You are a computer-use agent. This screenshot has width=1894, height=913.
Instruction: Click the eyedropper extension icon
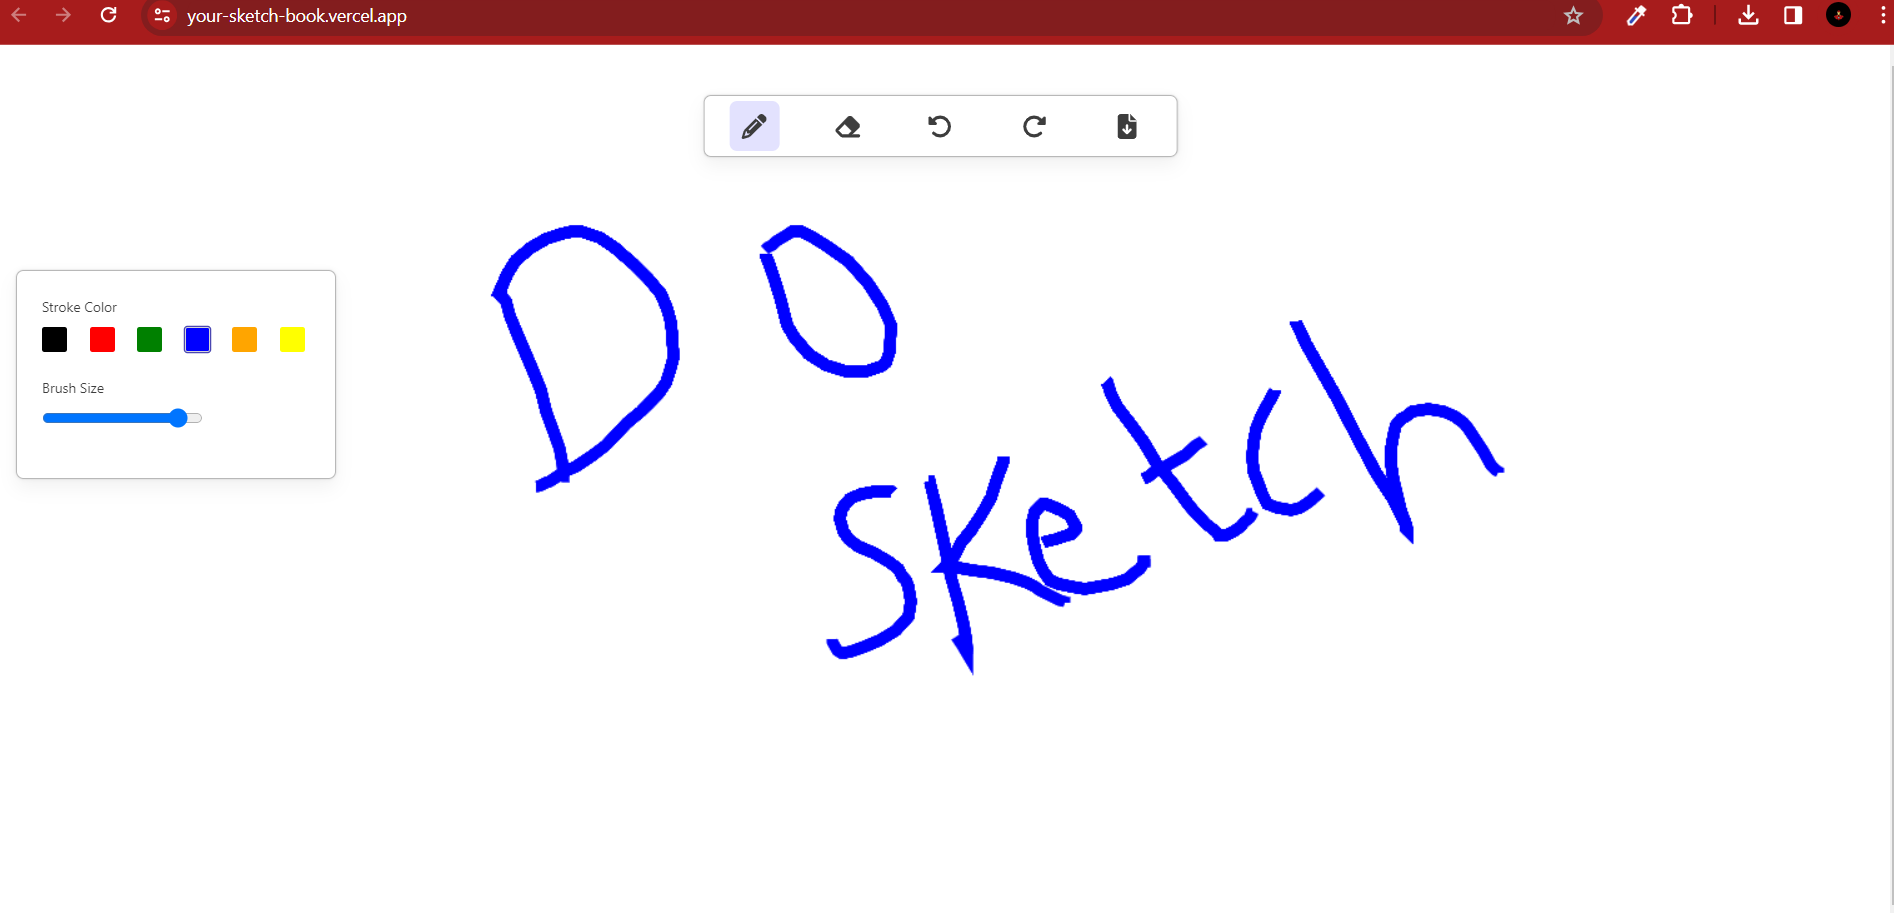coord(1636,16)
